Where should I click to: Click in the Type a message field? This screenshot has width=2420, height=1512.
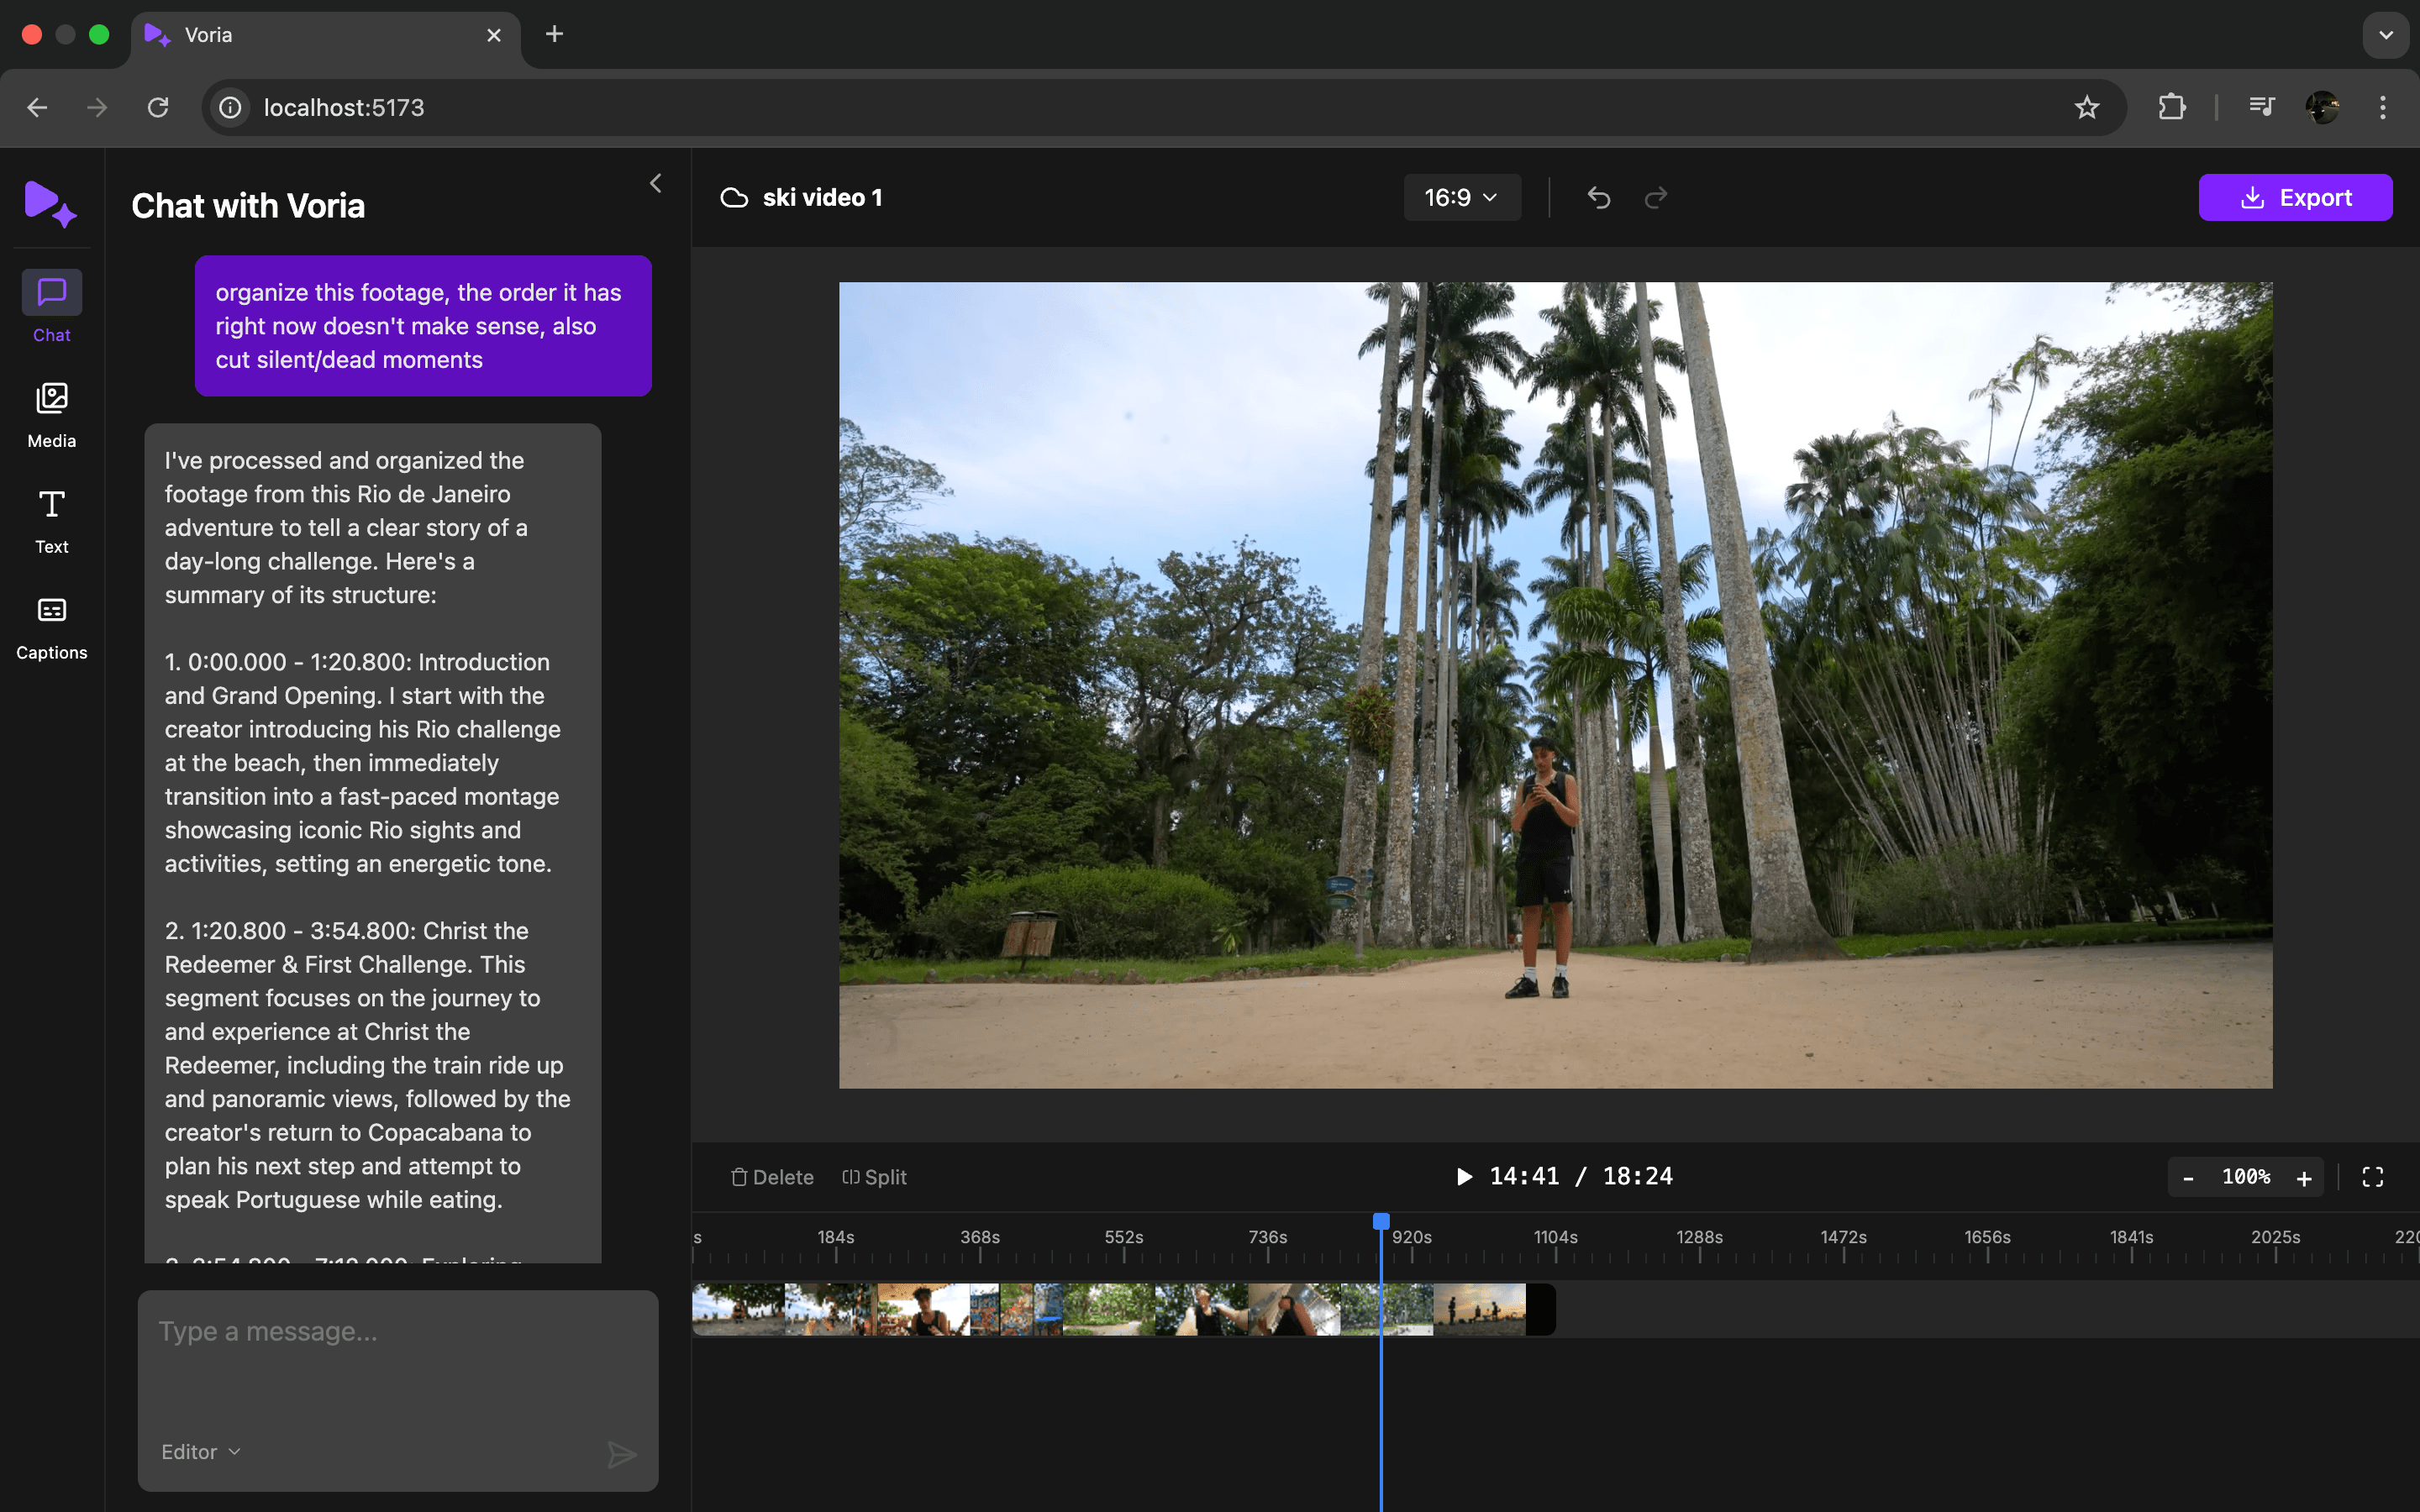point(398,1332)
